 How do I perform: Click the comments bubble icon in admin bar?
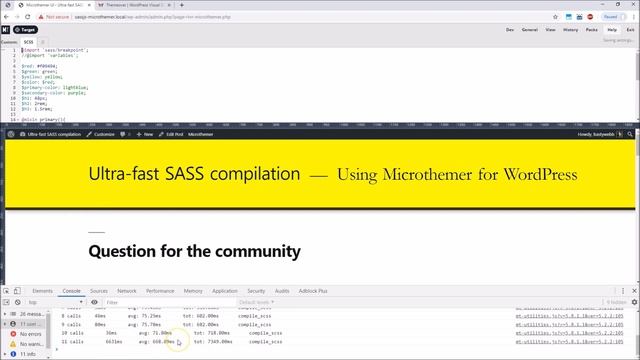(x=124, y=134)
